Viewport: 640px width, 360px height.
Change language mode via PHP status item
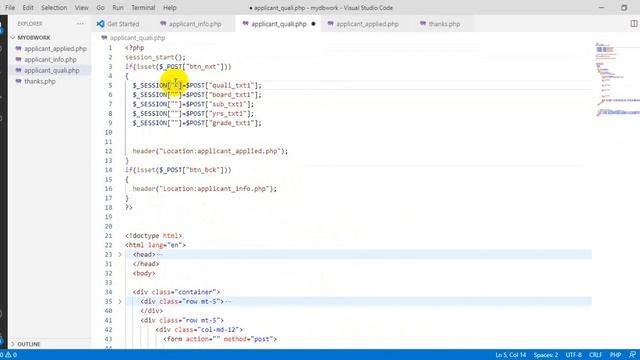(x=616, y=355)
